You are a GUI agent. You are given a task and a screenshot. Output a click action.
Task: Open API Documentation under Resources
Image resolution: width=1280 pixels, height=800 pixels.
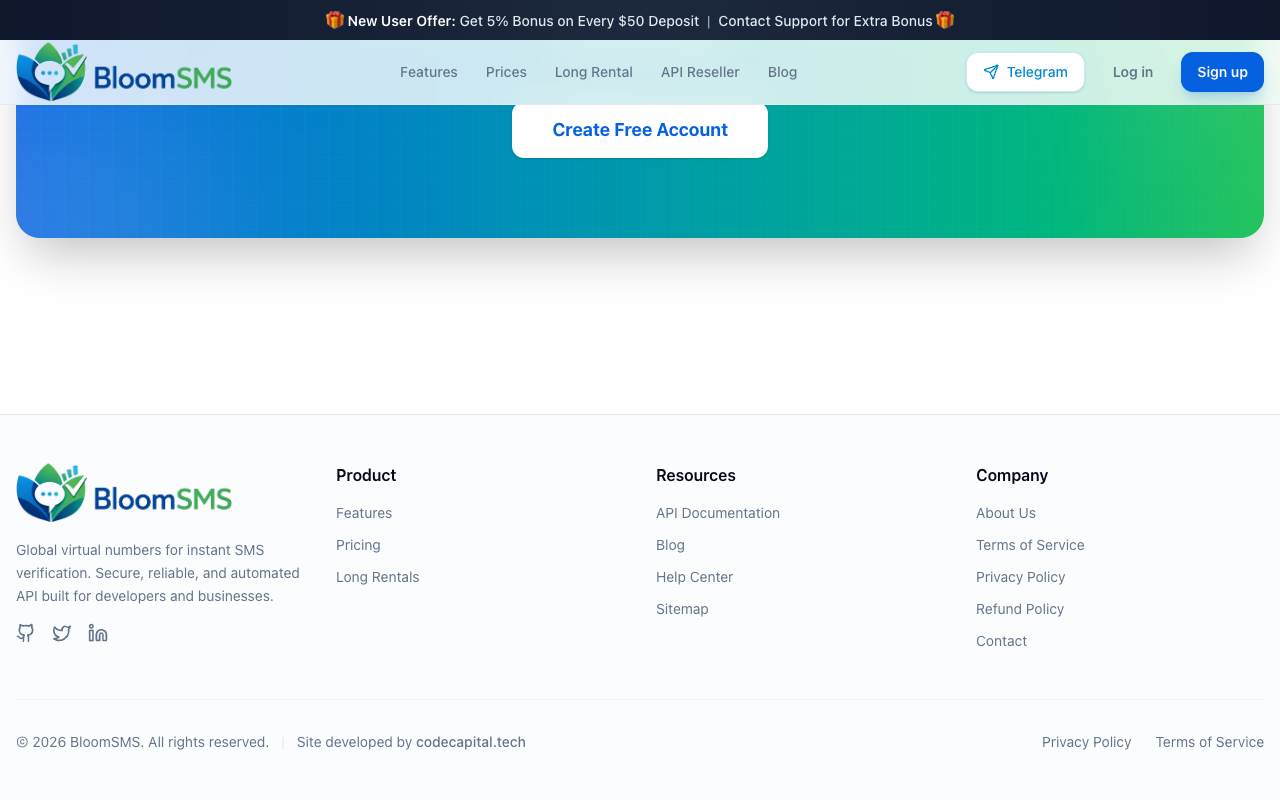point(718,513)
